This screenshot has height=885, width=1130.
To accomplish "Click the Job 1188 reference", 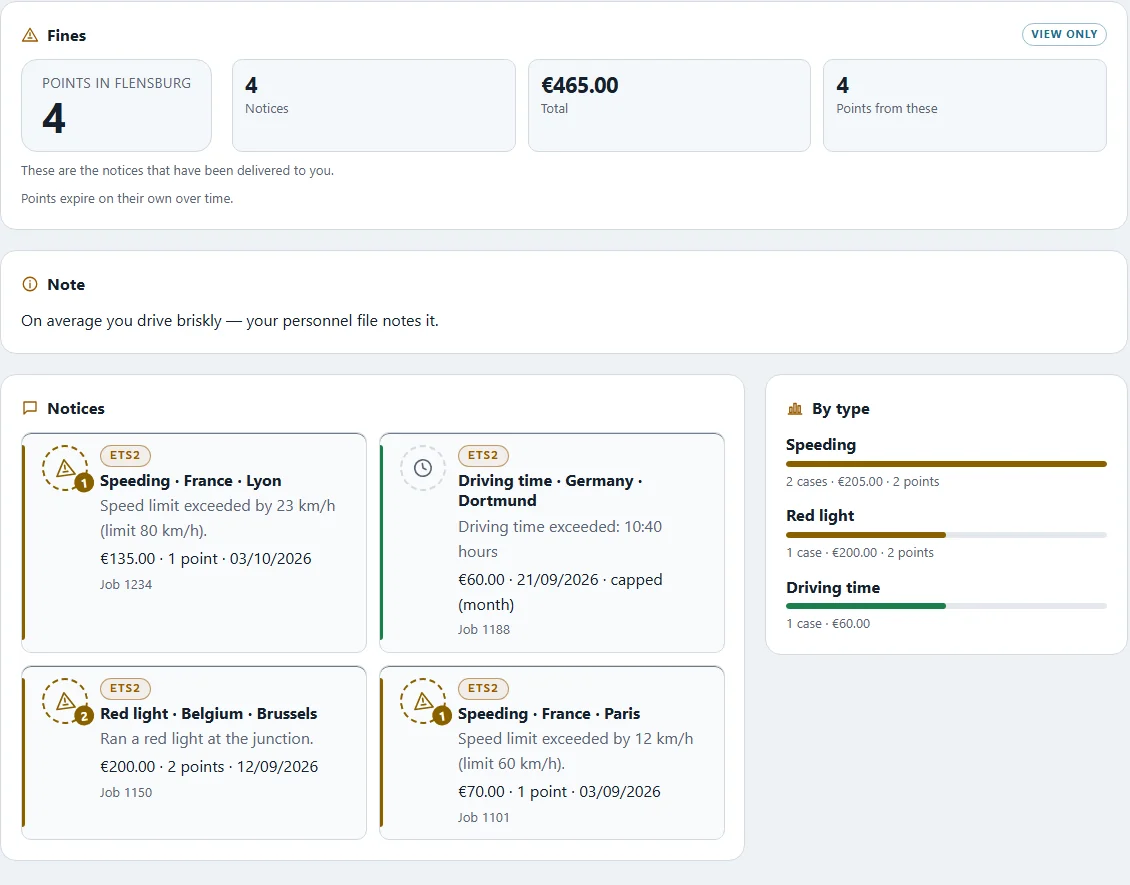I will pos(484,629).
